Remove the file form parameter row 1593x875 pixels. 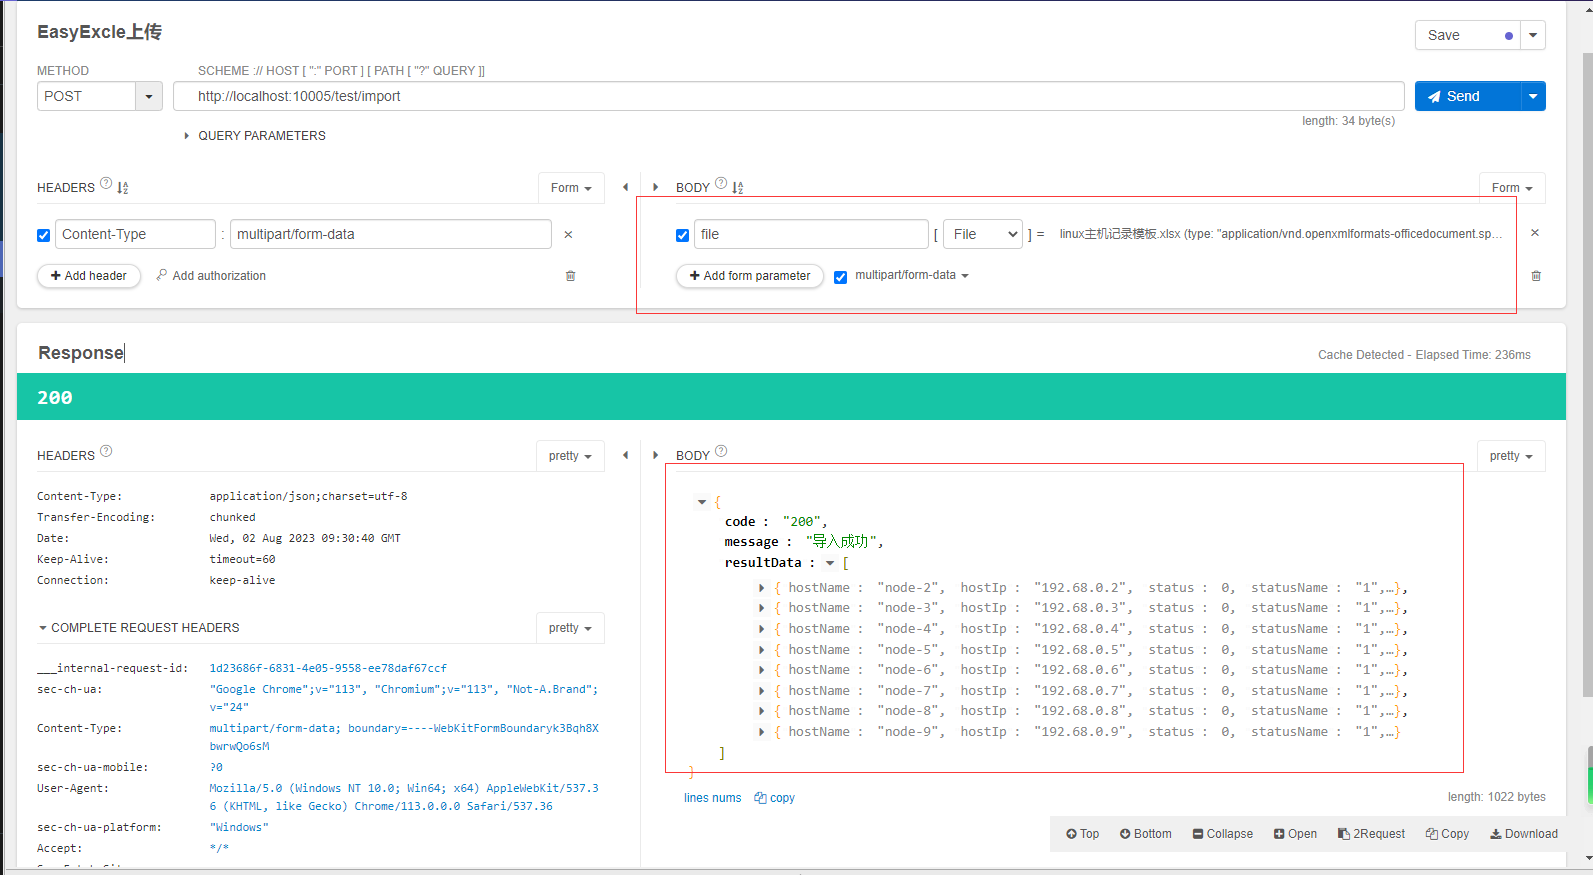1535,233
